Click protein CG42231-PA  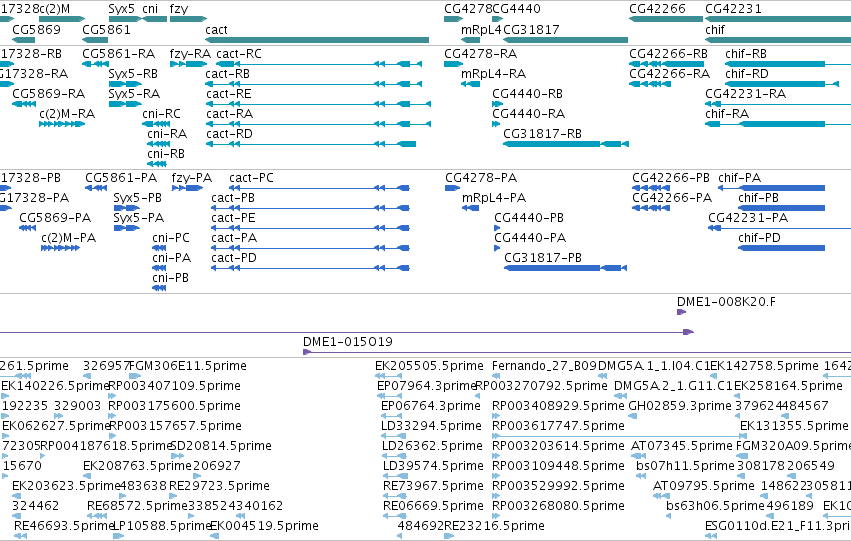(779, 228)
